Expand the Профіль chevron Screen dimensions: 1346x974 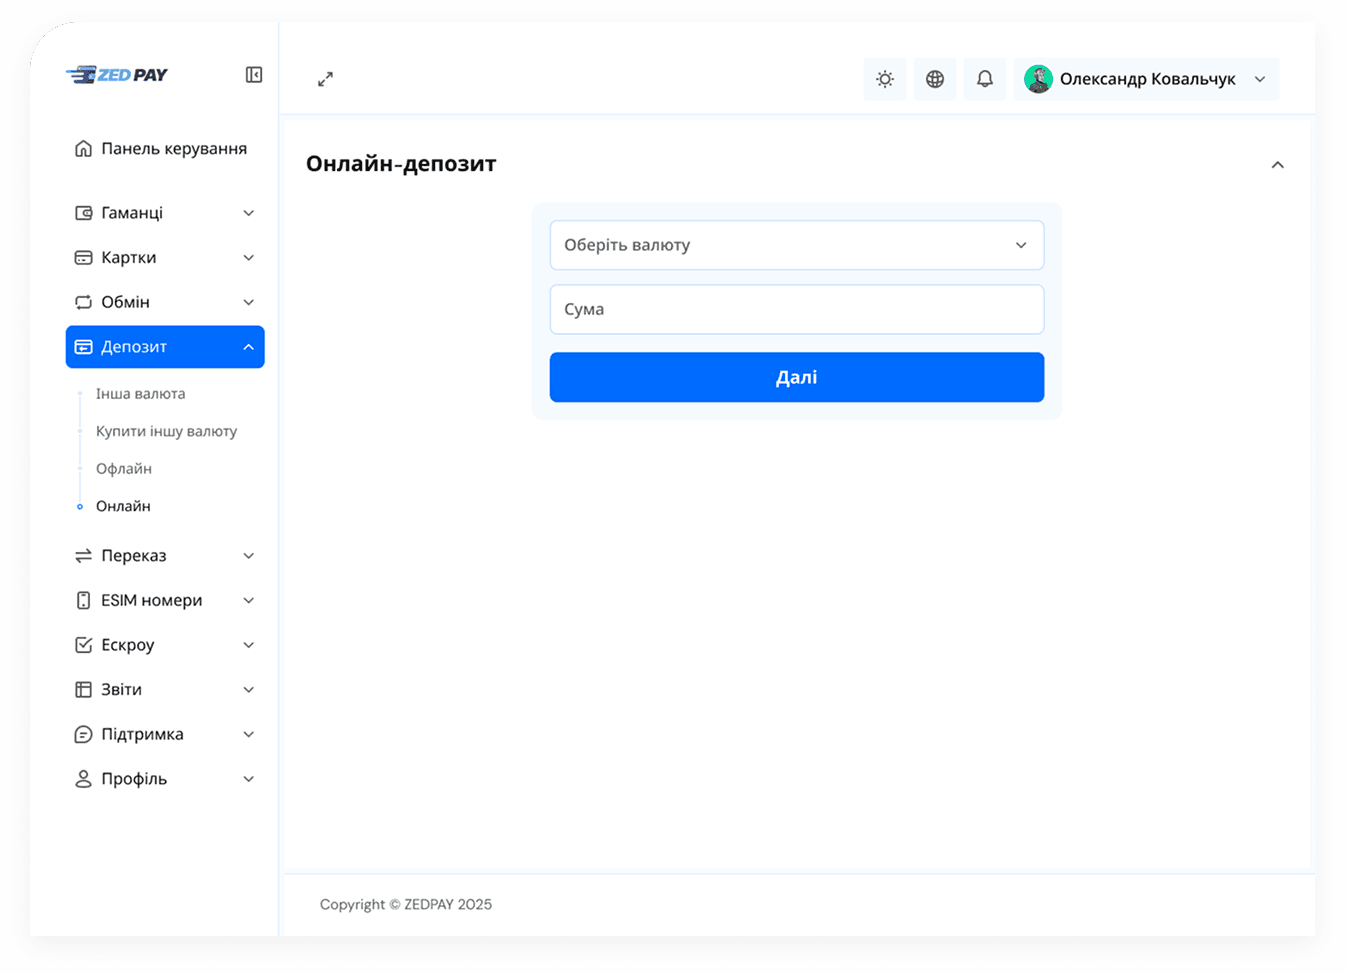pos(249,779)
